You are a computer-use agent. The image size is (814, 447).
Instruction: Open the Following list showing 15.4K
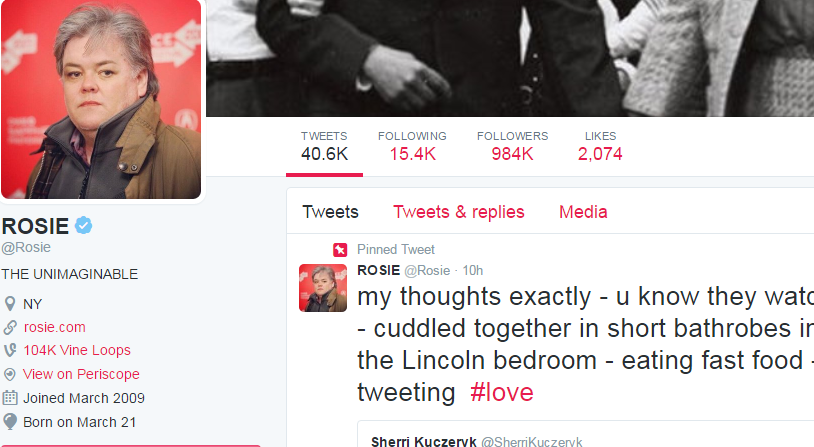click(x=412, y=147)
